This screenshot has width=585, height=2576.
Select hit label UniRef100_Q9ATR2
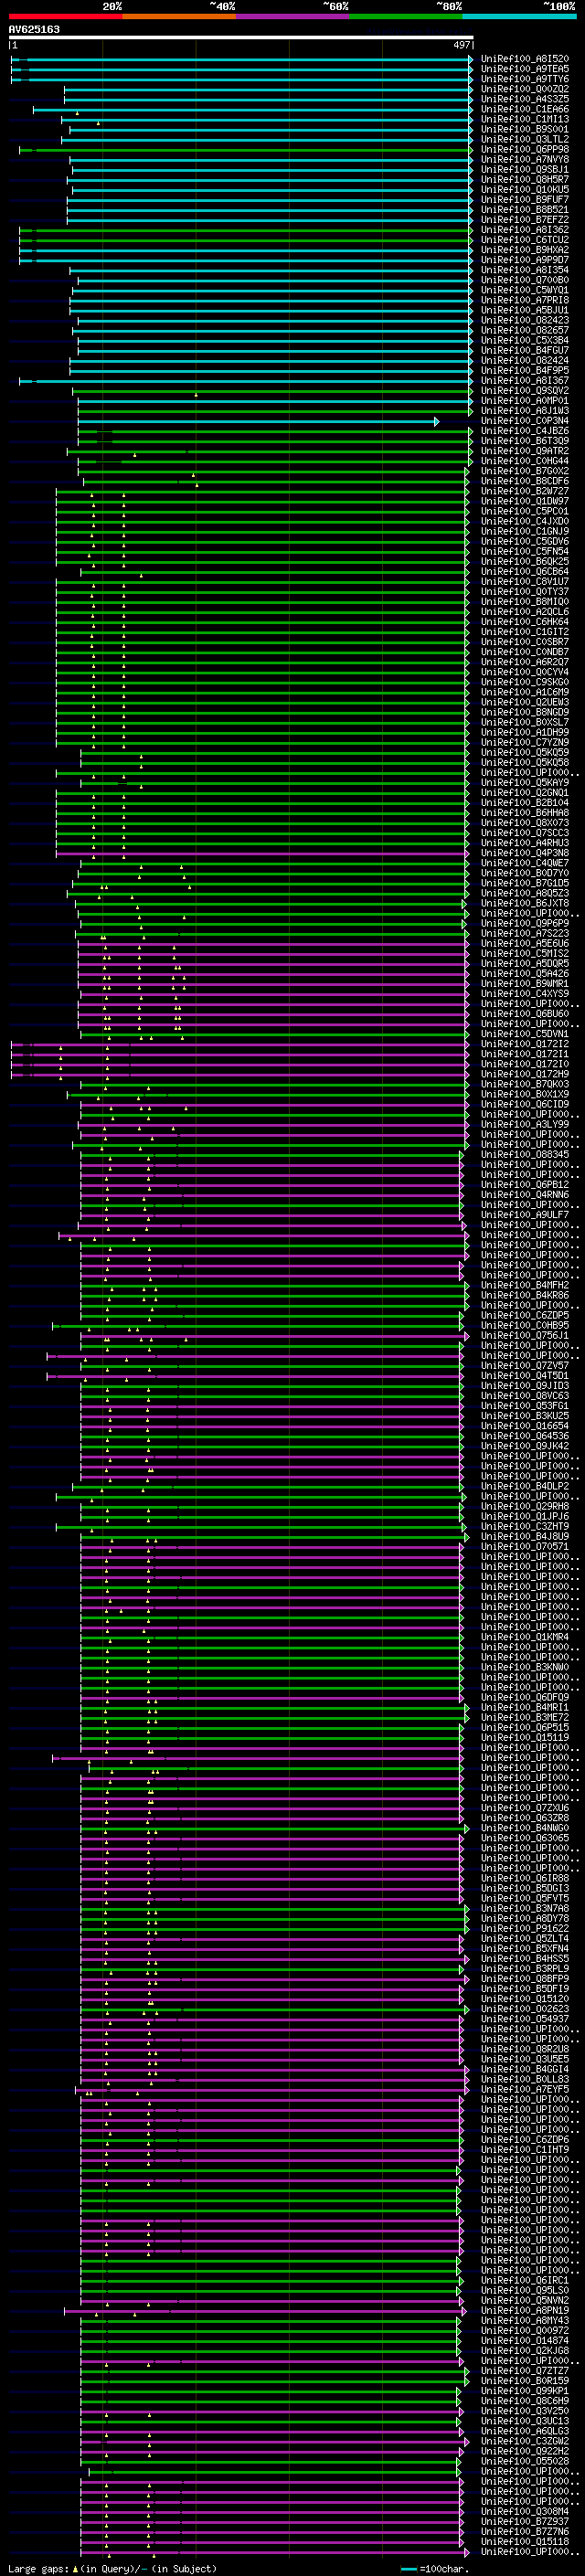[525, 451]
